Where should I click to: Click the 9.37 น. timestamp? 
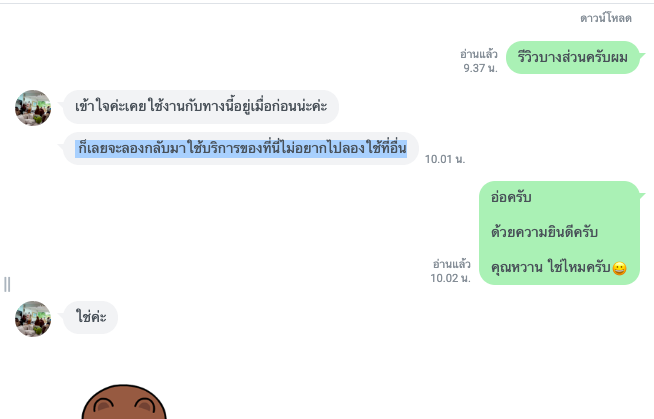pos(480,68)
